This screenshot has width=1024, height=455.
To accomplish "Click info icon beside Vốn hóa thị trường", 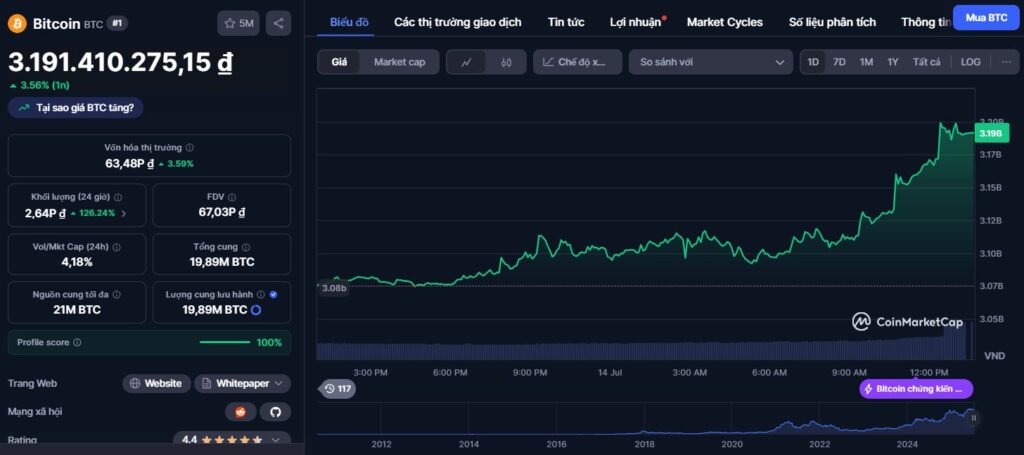I will click(x=189, y=148).
